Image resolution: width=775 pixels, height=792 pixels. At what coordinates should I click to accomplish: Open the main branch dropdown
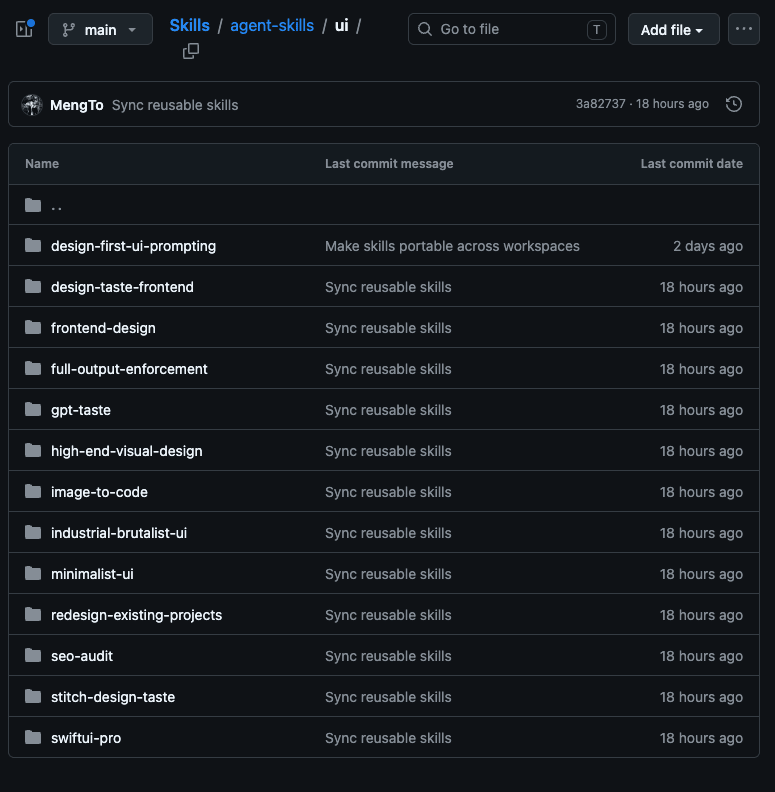point(100,30)
